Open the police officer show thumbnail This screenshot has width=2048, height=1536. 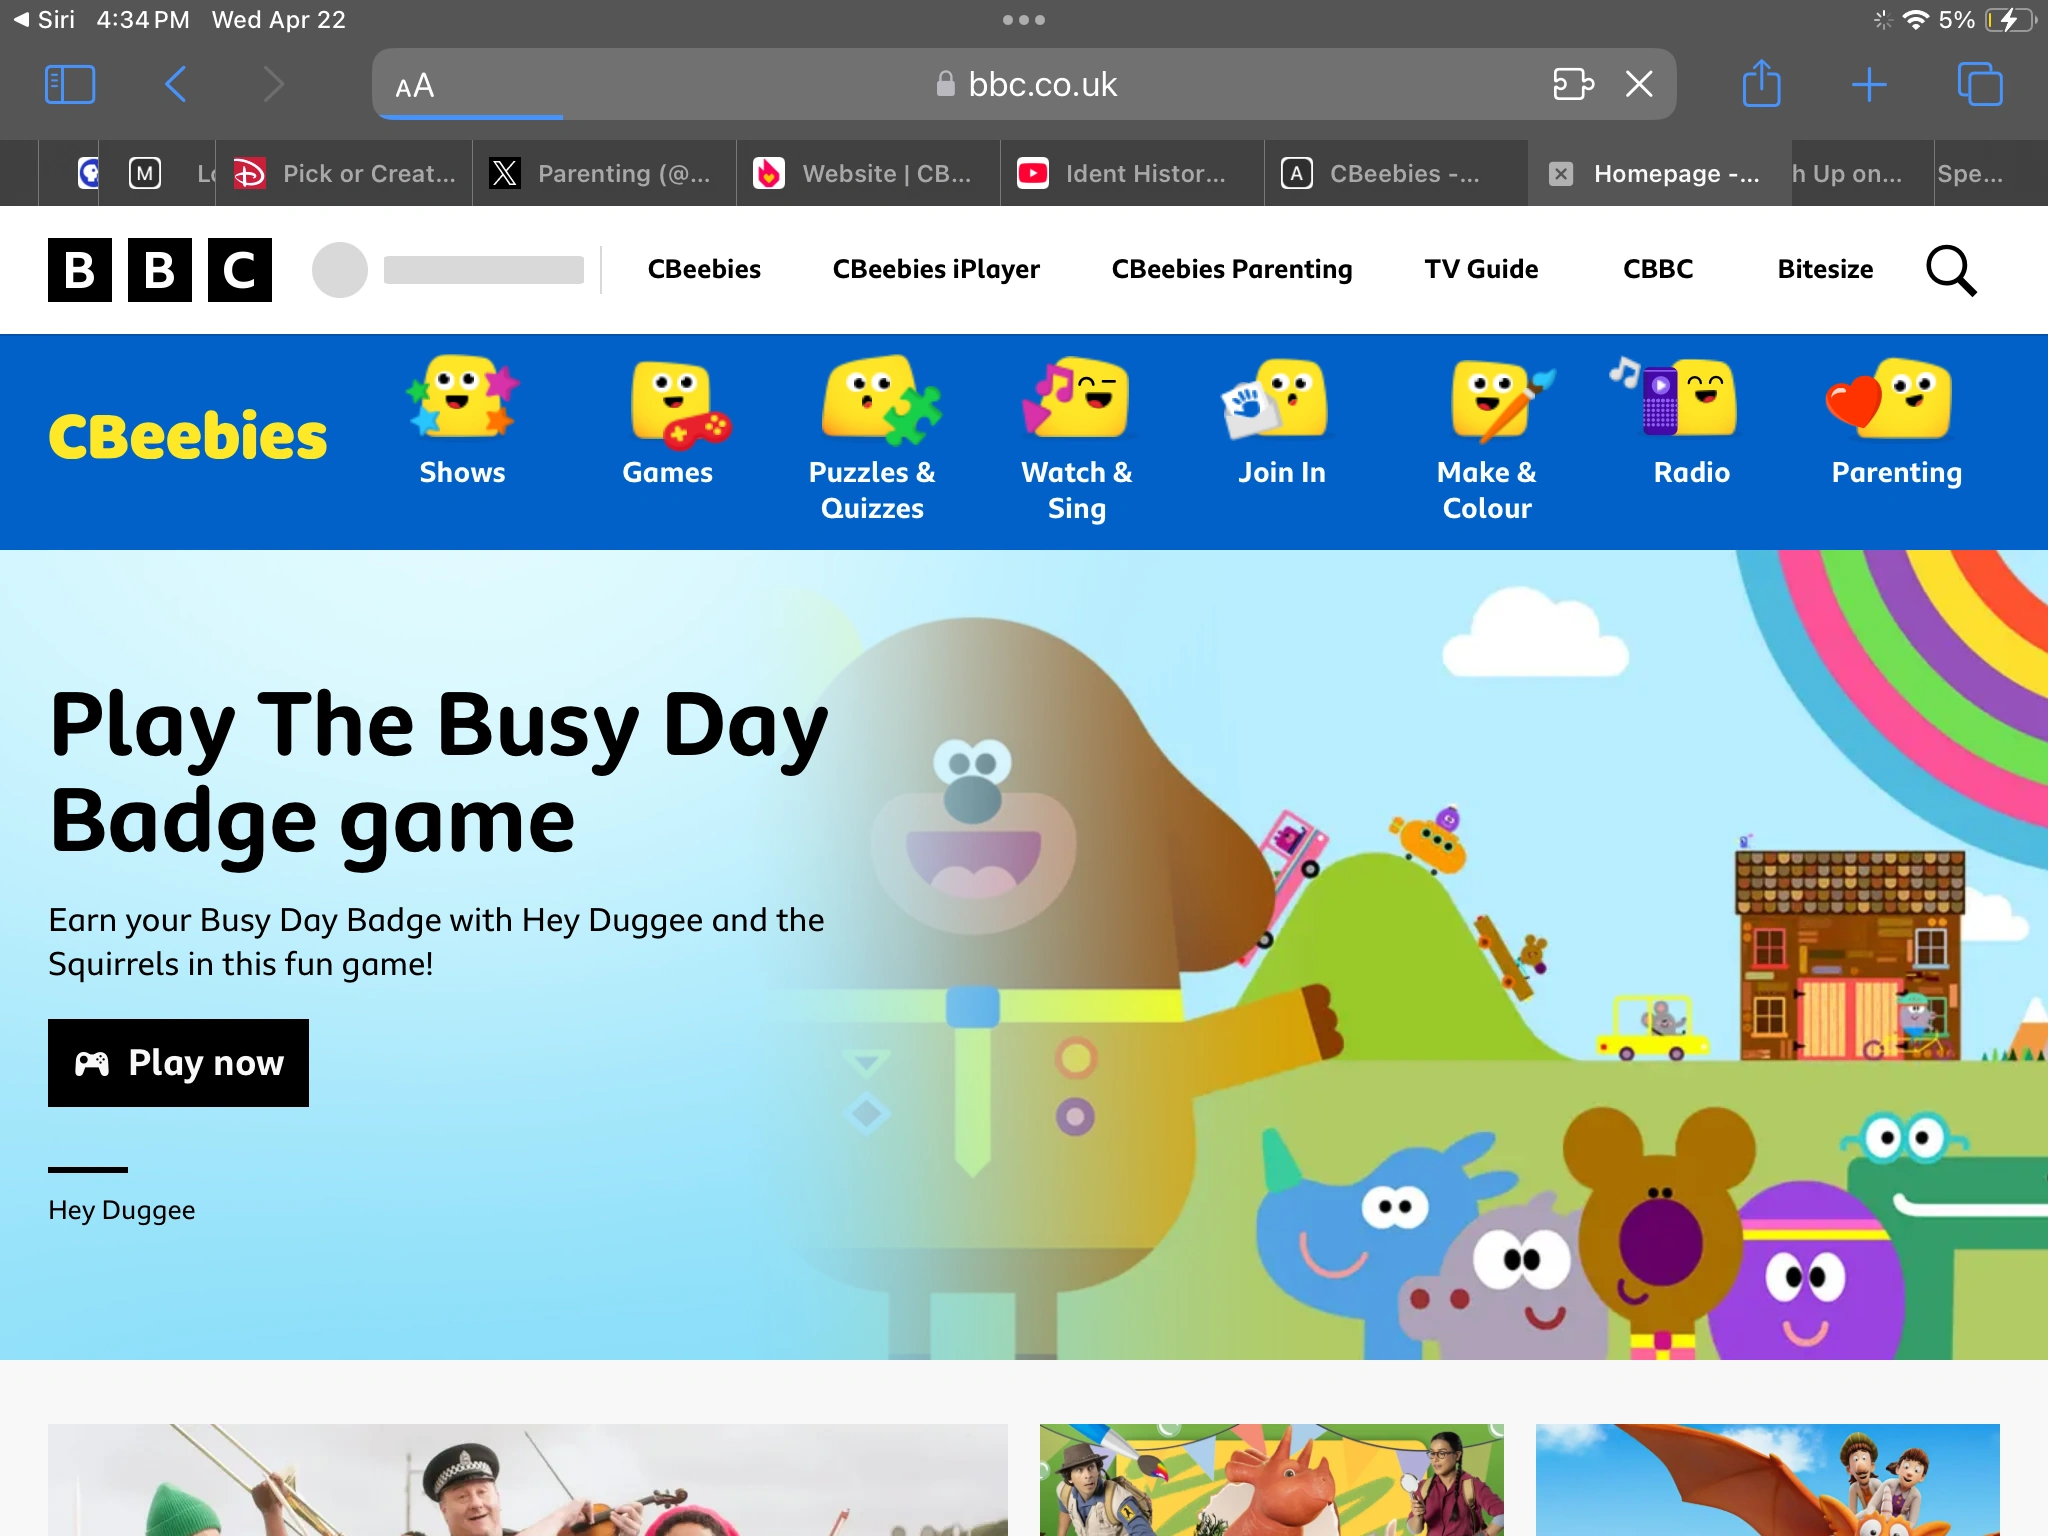coord(527,1480)
